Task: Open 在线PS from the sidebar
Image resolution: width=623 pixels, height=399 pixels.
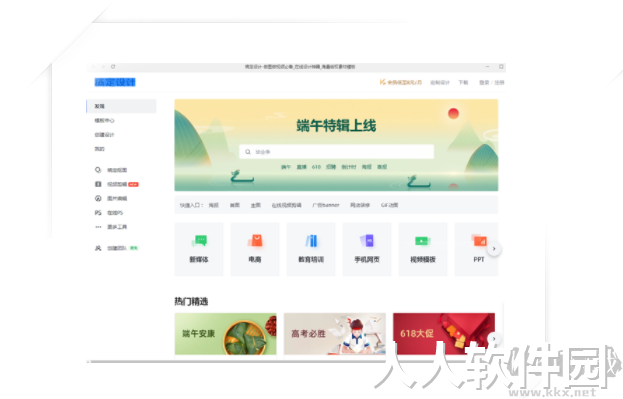Action: 115,213
